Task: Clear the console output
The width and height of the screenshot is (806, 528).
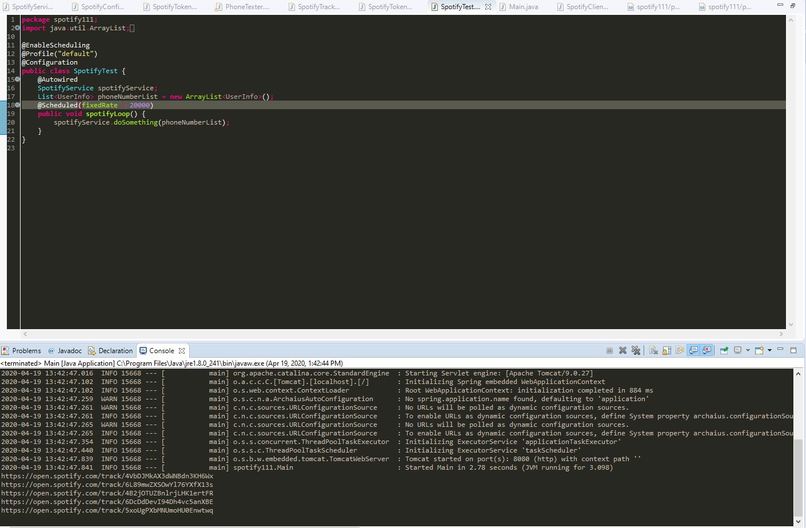Action: click(x=653, y=350)
